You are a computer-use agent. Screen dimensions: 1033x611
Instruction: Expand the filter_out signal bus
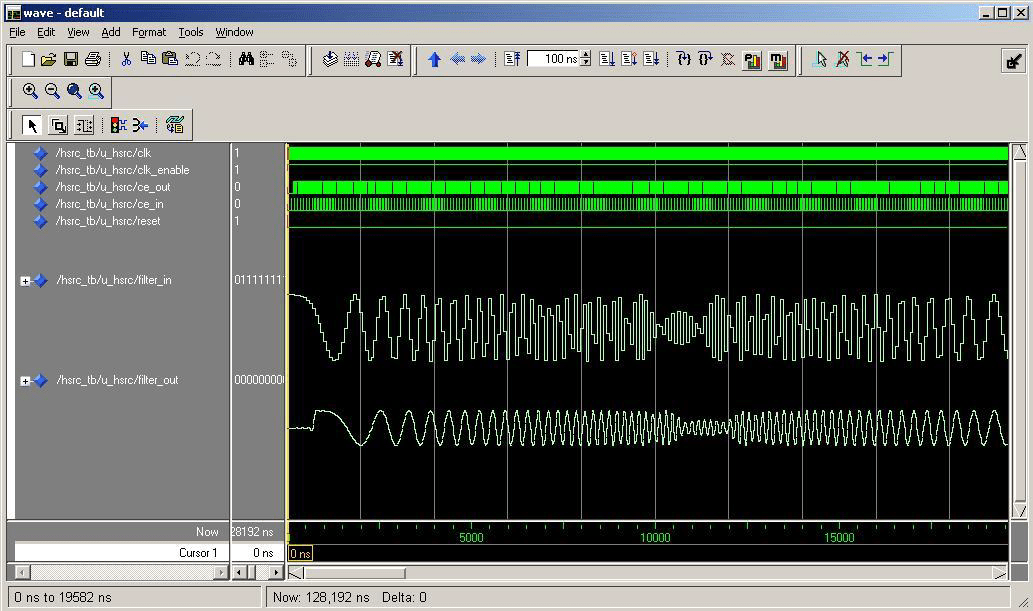(x=25, y=381)
